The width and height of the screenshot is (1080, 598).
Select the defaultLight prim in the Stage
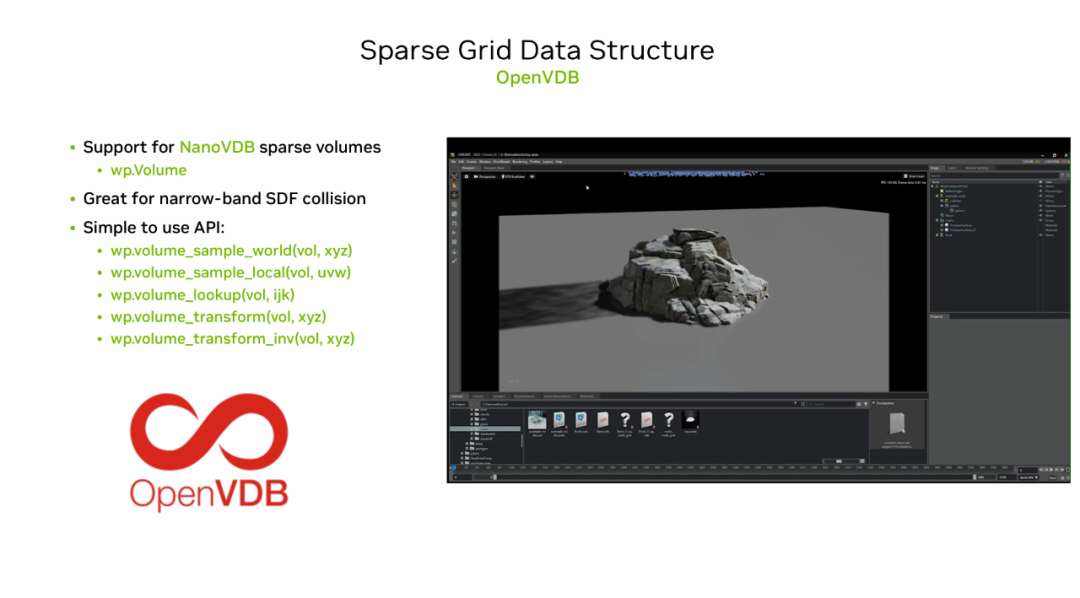click(x=954, y=191)
